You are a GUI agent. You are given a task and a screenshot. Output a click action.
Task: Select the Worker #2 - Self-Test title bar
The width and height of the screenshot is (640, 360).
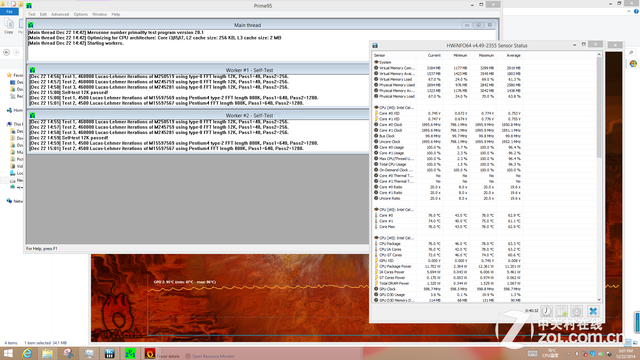[x=198, y=116]
